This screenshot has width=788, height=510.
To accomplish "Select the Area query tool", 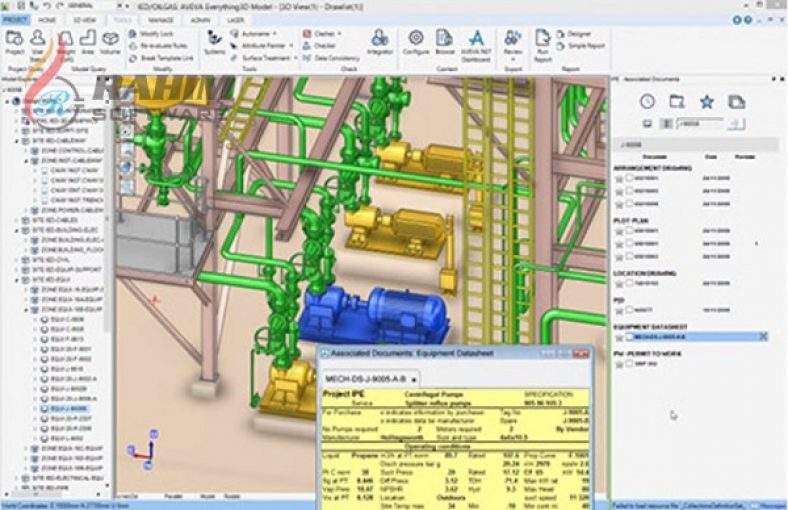I will 87,43.
